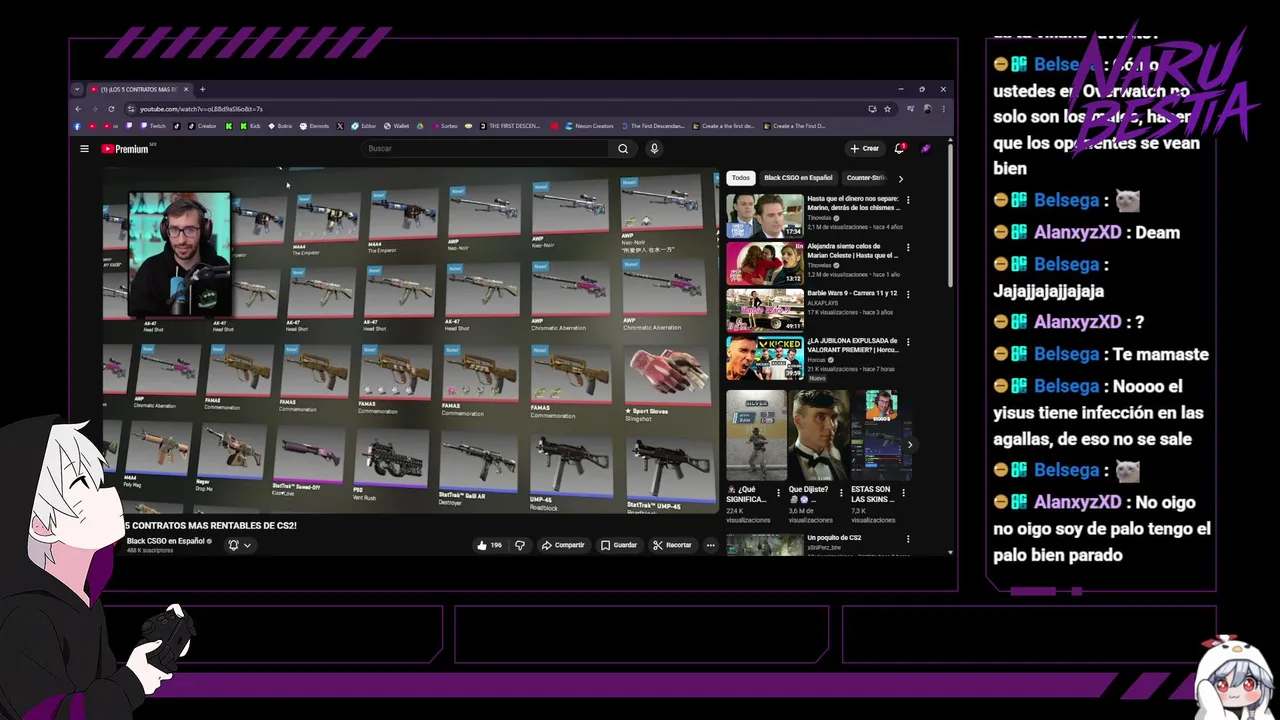Open the Black CSGO en Español channel link
Viewport: 1280px width, 720px height.
click(x=167, y=541)
